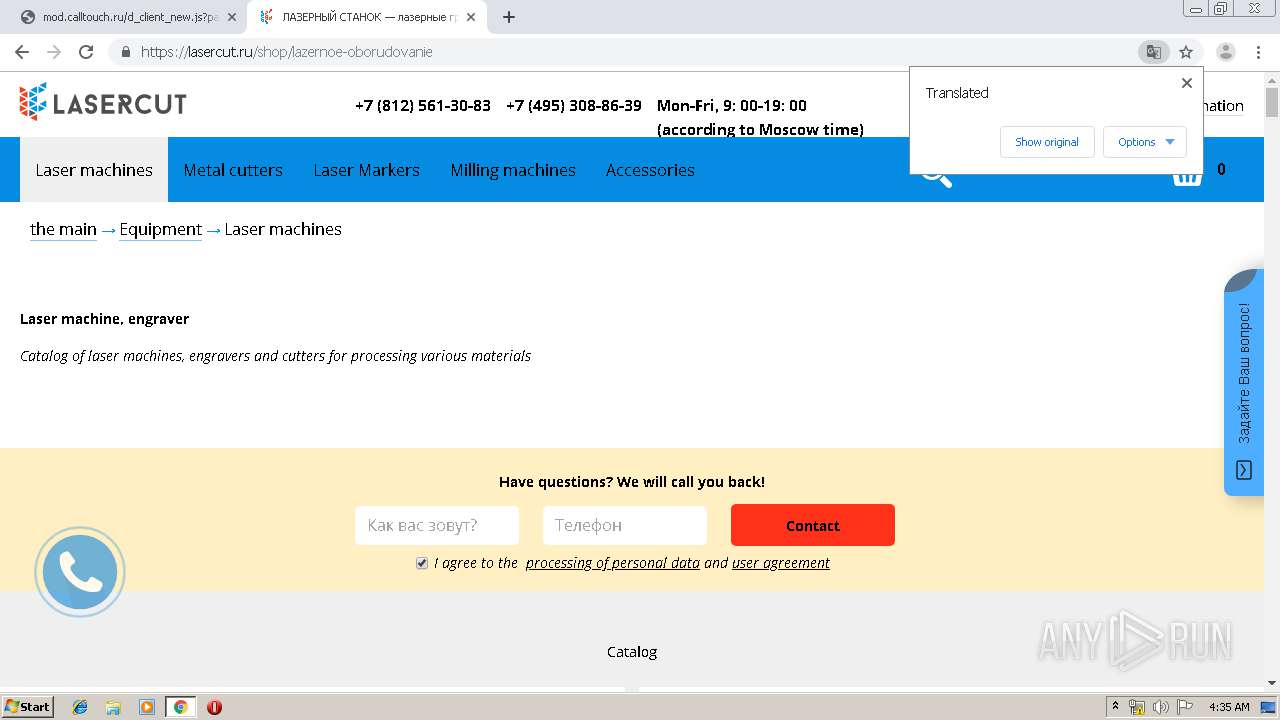Click the Catalog heading text
Image resolution: width=1280 pixels, height=720 pixels.
tap(632, 652)
